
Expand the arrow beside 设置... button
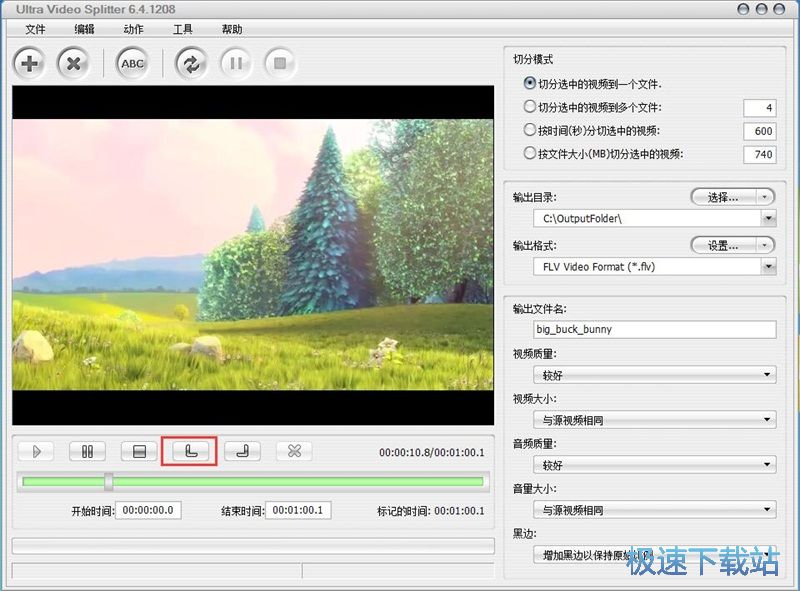765,246
